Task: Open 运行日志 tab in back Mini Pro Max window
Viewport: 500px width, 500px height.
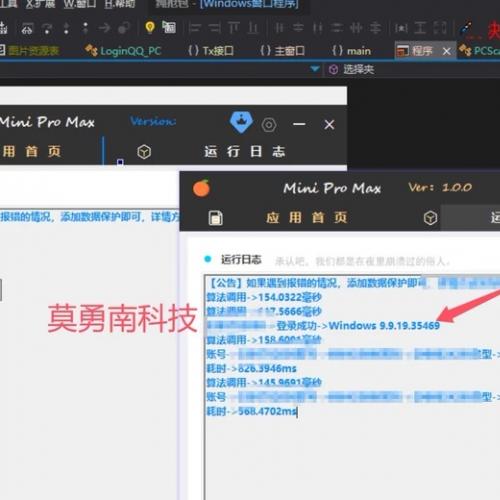Action: point(245,152)
